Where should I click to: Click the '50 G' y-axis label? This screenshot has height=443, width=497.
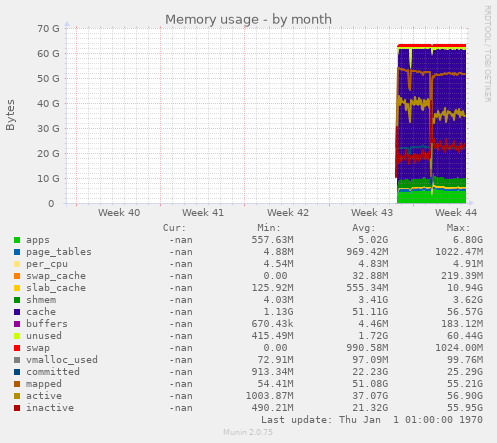click(48, 79)
